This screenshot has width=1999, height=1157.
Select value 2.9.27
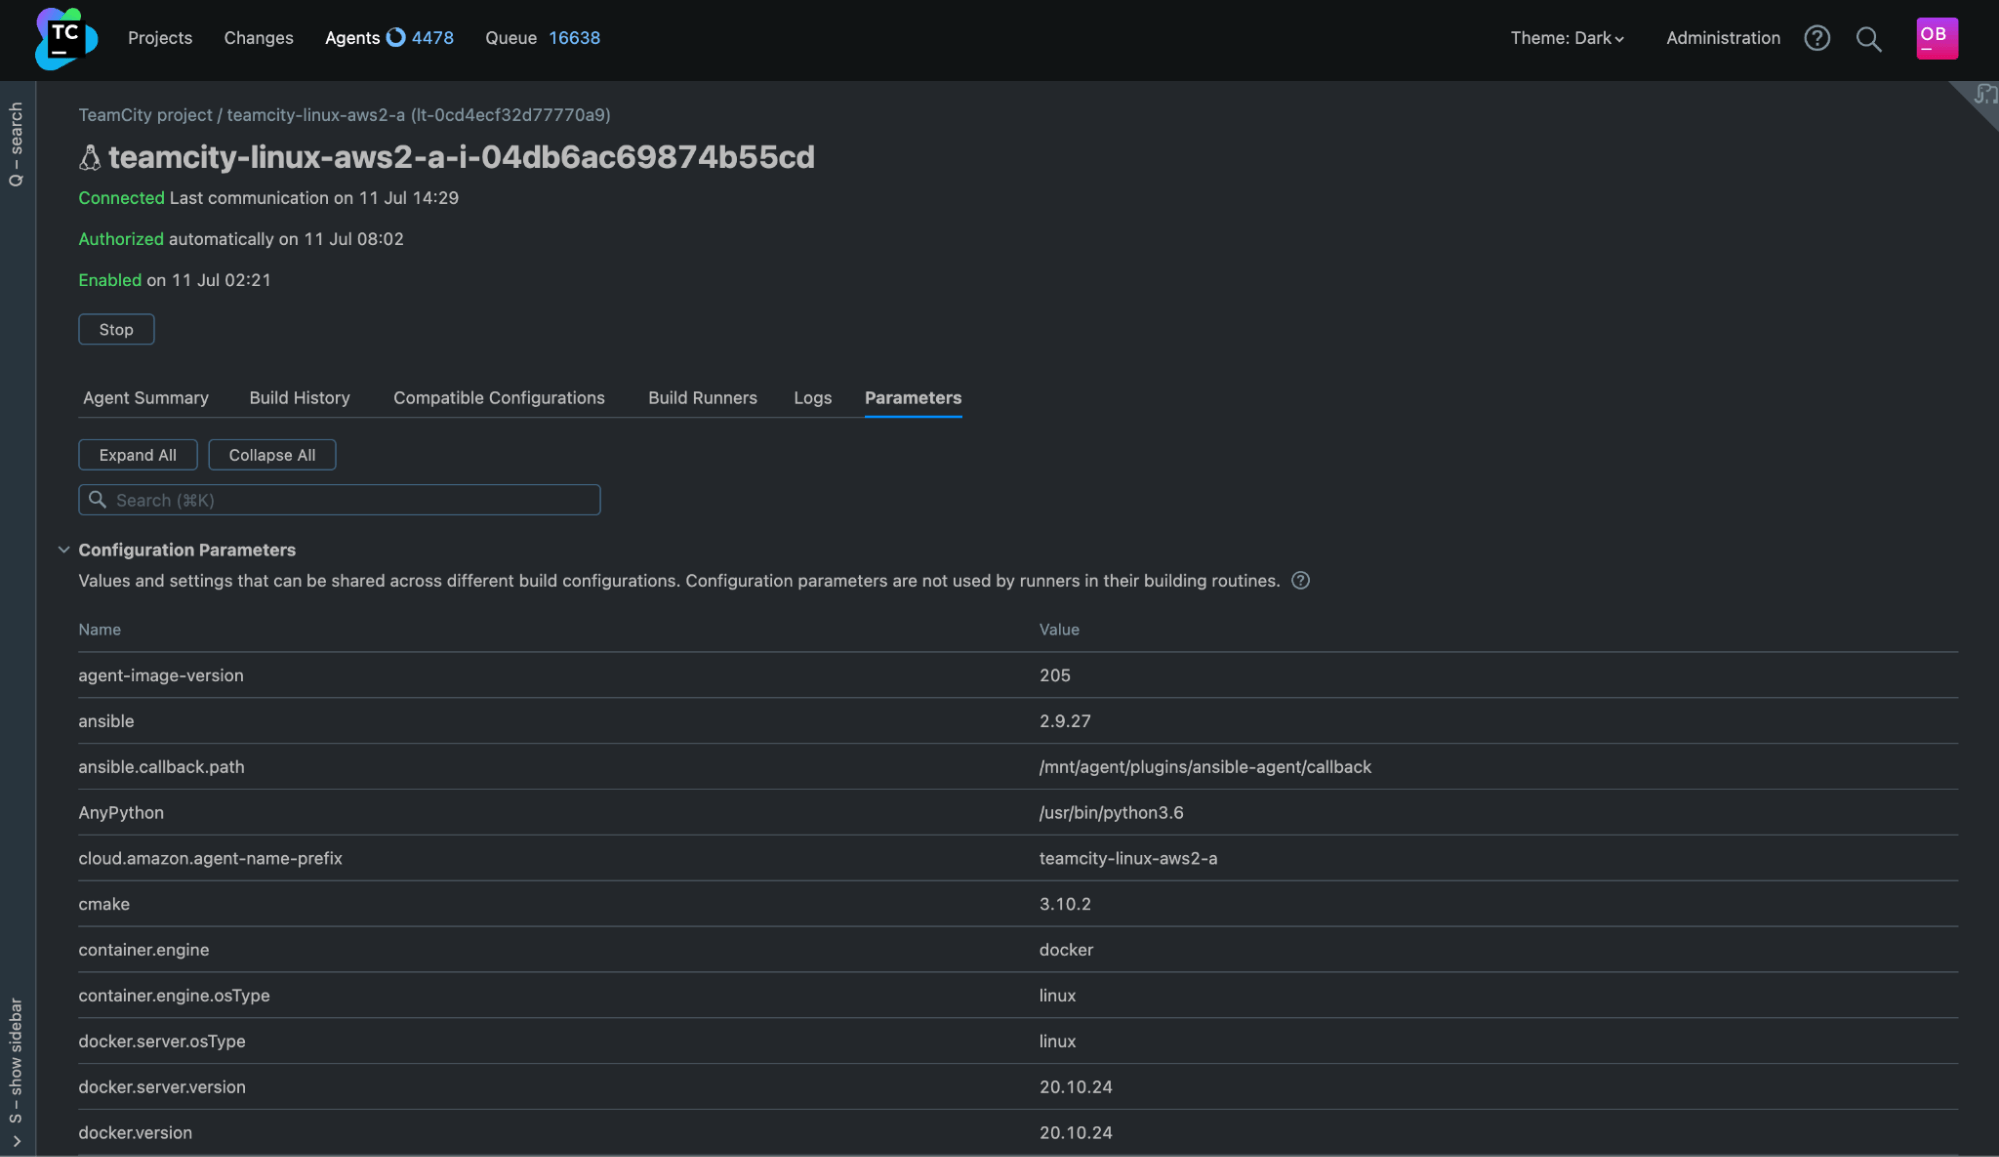point(1064,721)
